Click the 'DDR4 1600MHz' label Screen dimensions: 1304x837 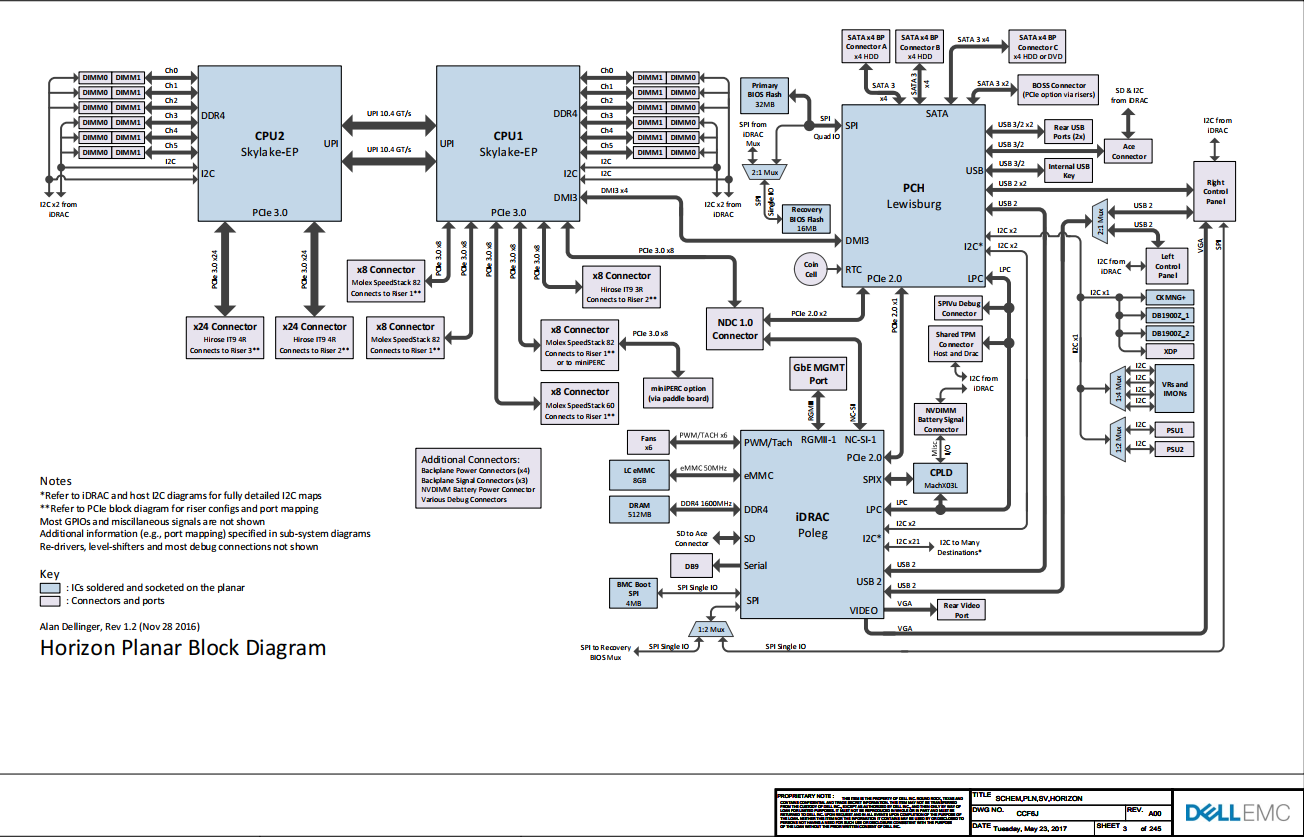pos(708,503)
